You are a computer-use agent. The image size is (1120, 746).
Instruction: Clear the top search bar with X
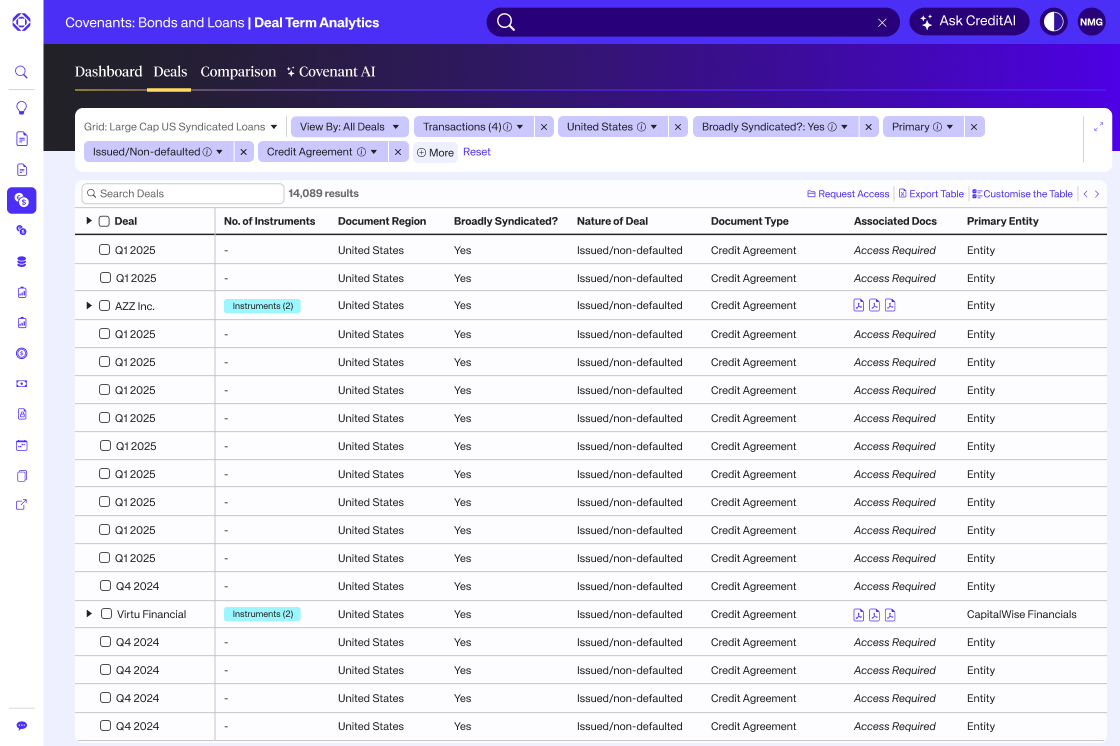(x=882, y=22)
